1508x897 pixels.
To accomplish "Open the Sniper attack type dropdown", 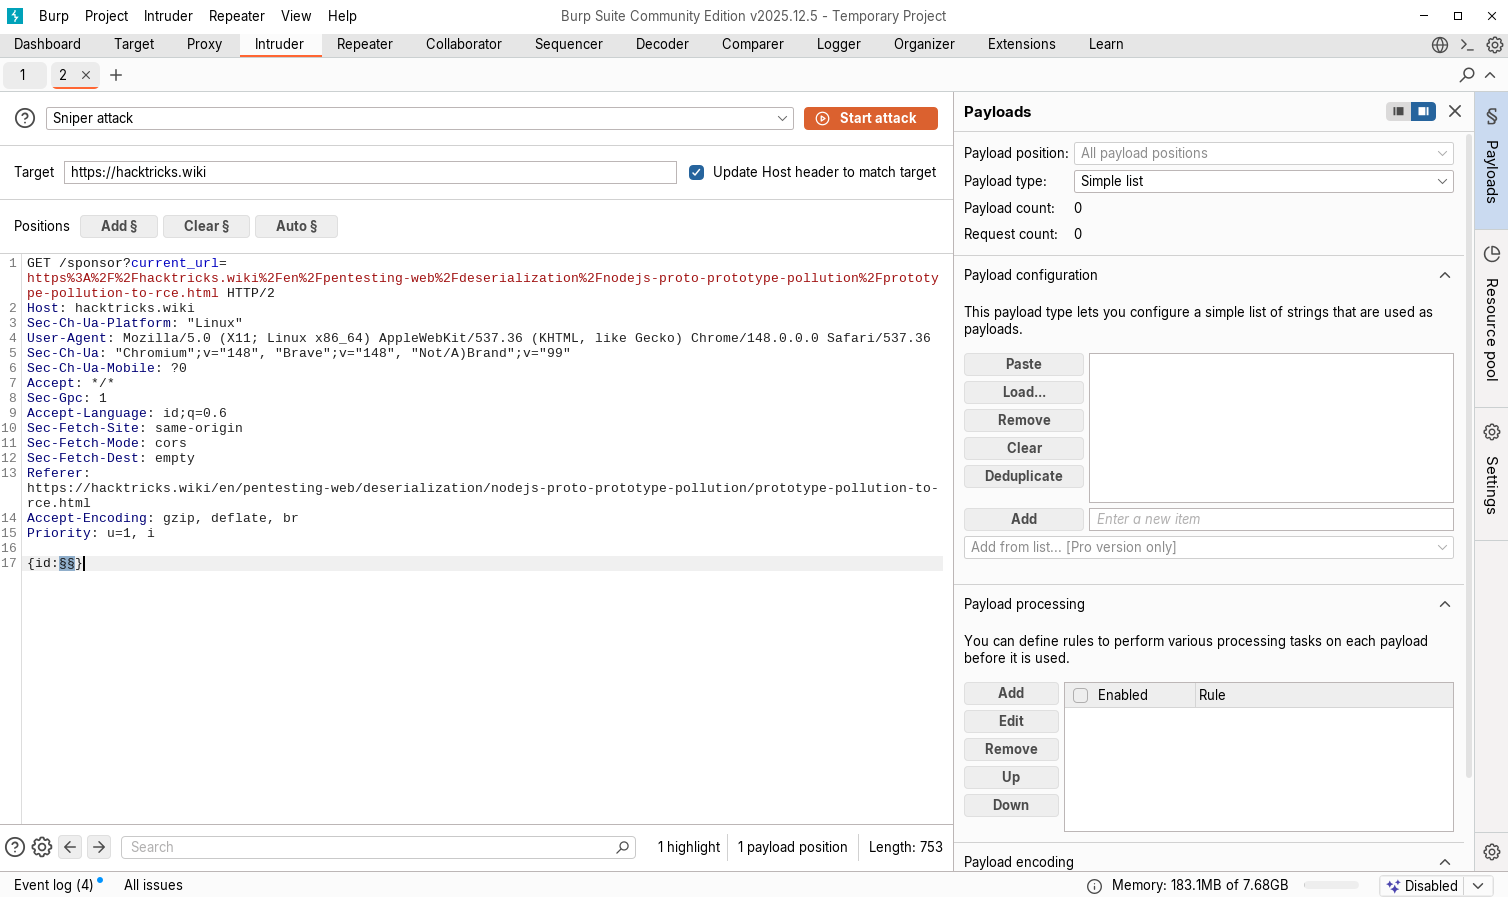I will tap(420, 118).
